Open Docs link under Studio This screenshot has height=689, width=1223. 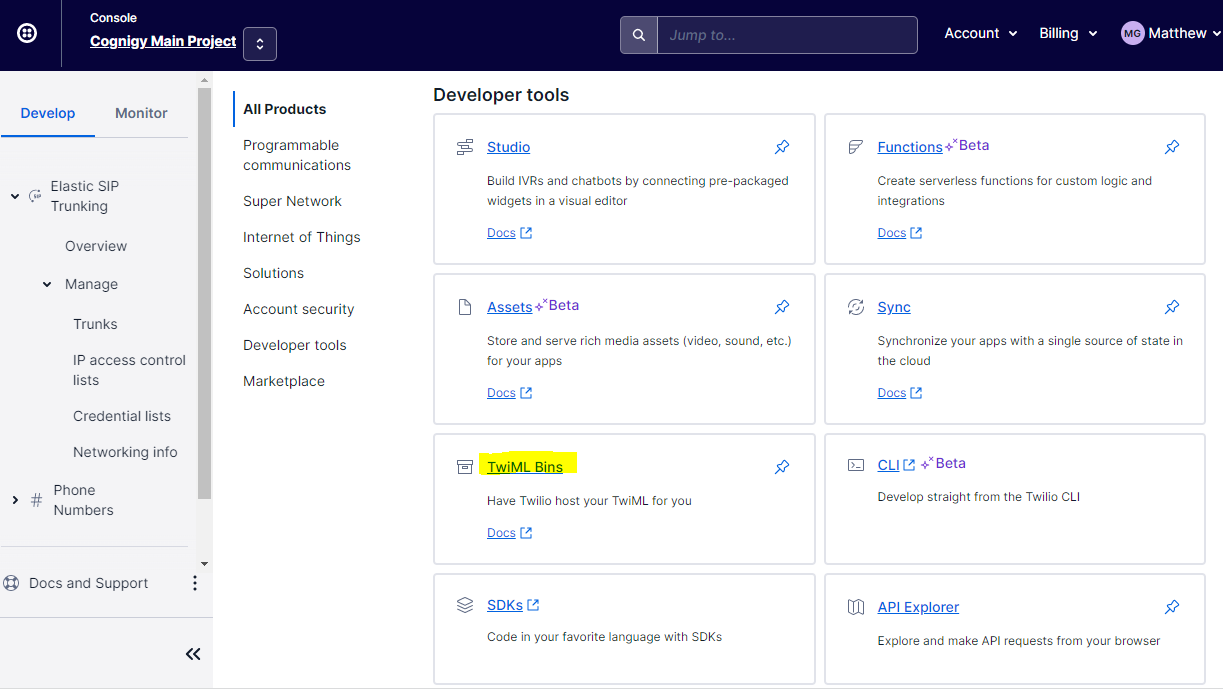click(x=509, y=233)
